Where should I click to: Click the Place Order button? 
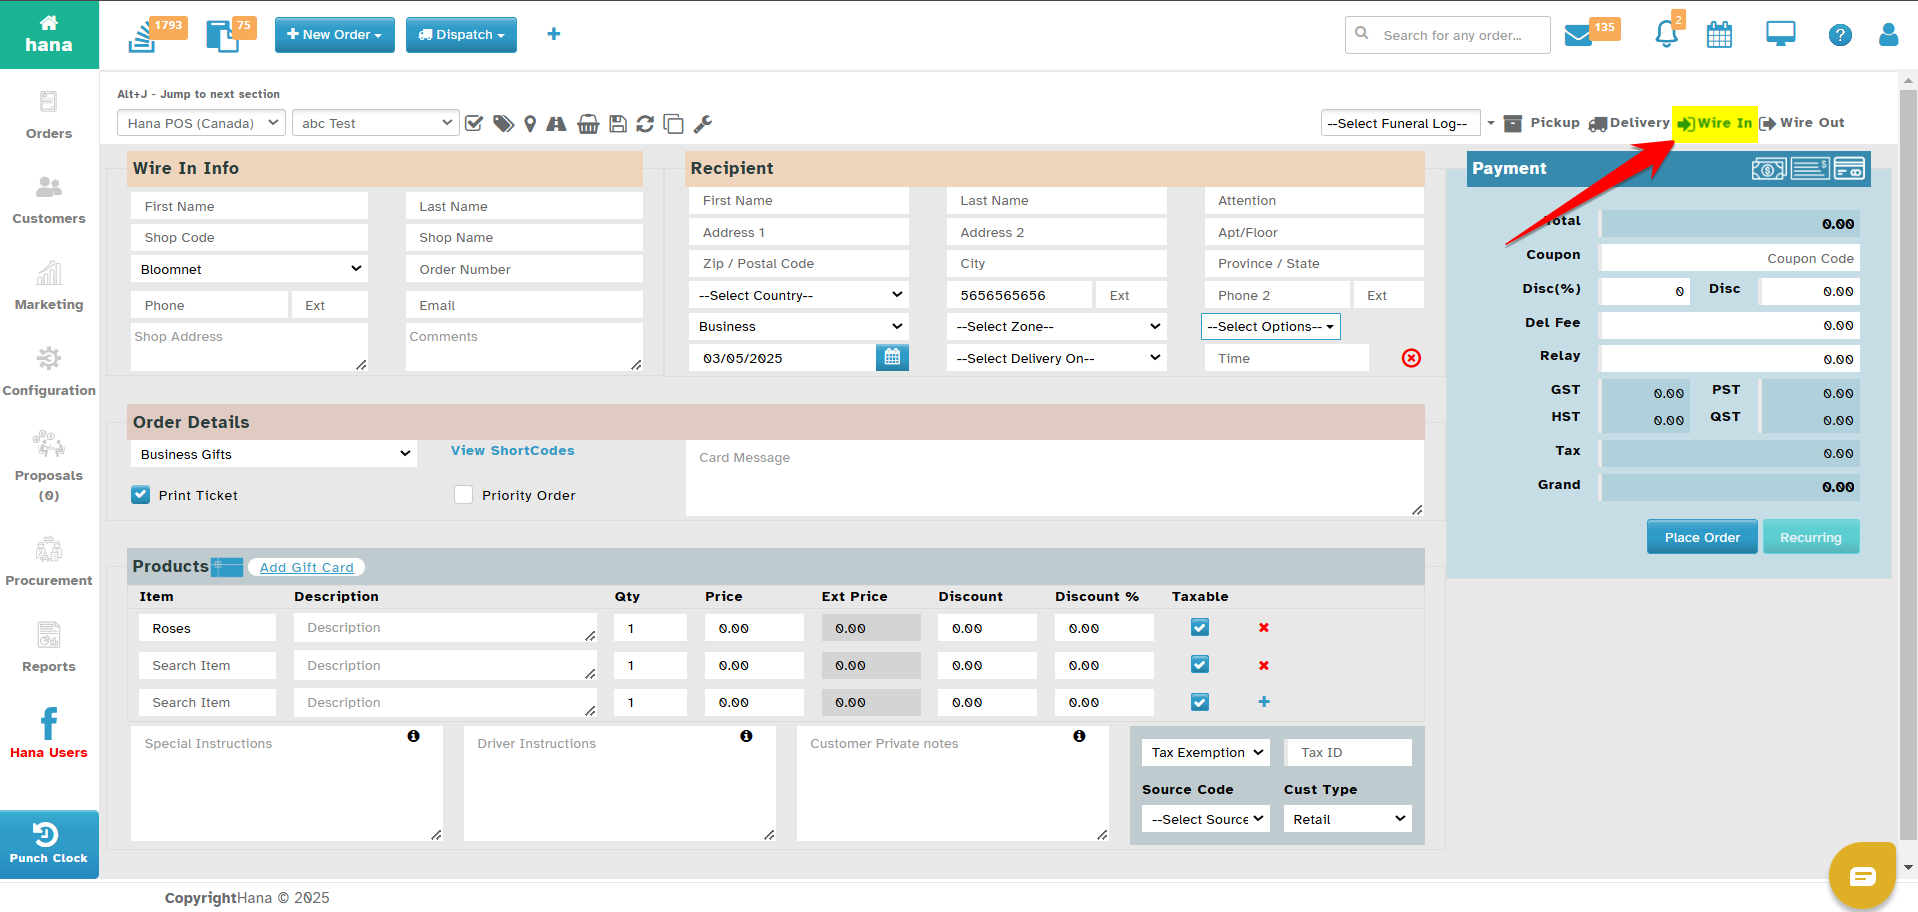[1702, 537]
